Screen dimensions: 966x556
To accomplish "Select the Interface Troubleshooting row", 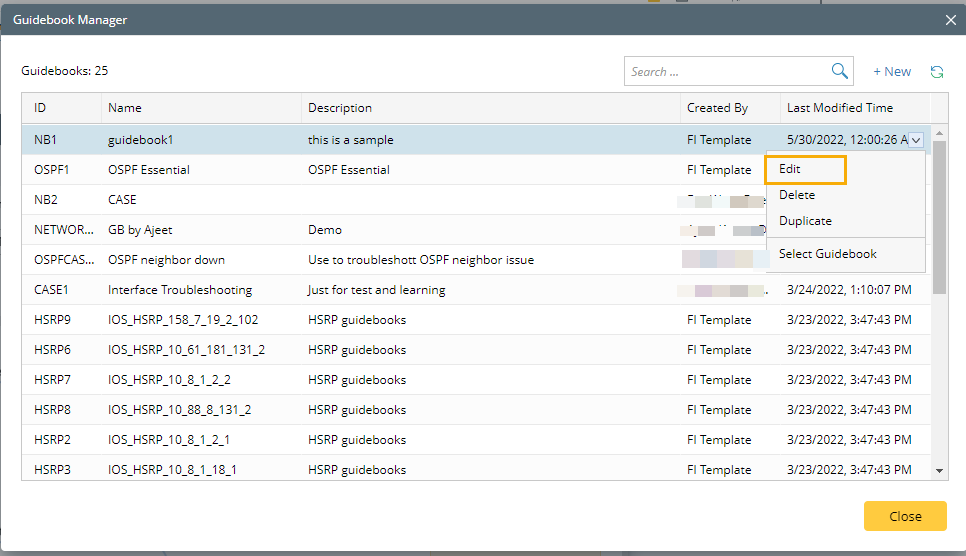I will click(x=180, y=290).
